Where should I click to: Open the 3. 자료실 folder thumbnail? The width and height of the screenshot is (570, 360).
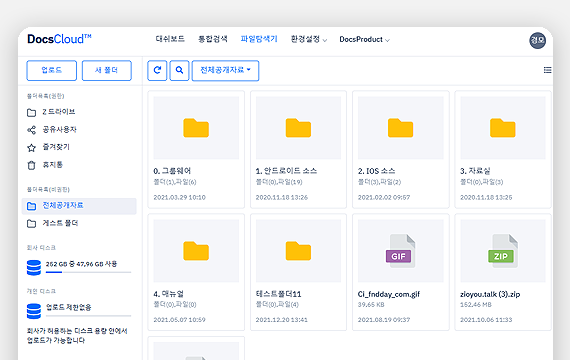(503, 128)
